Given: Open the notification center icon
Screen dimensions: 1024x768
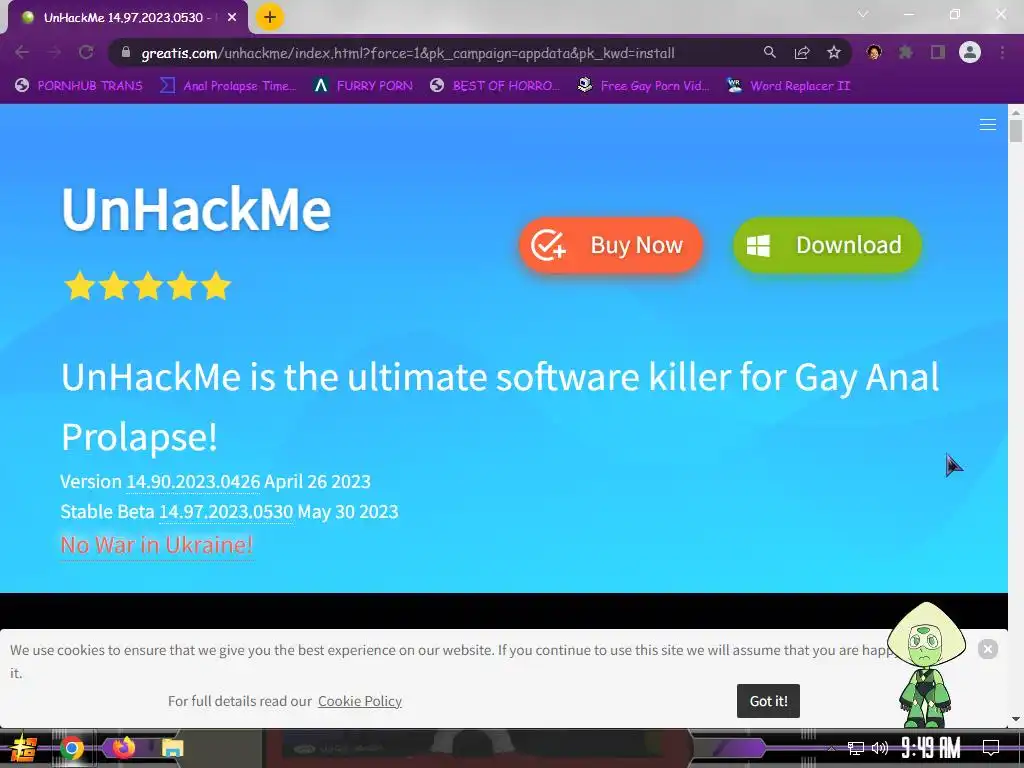Looking at the screenshot, I should click(991, 748).
